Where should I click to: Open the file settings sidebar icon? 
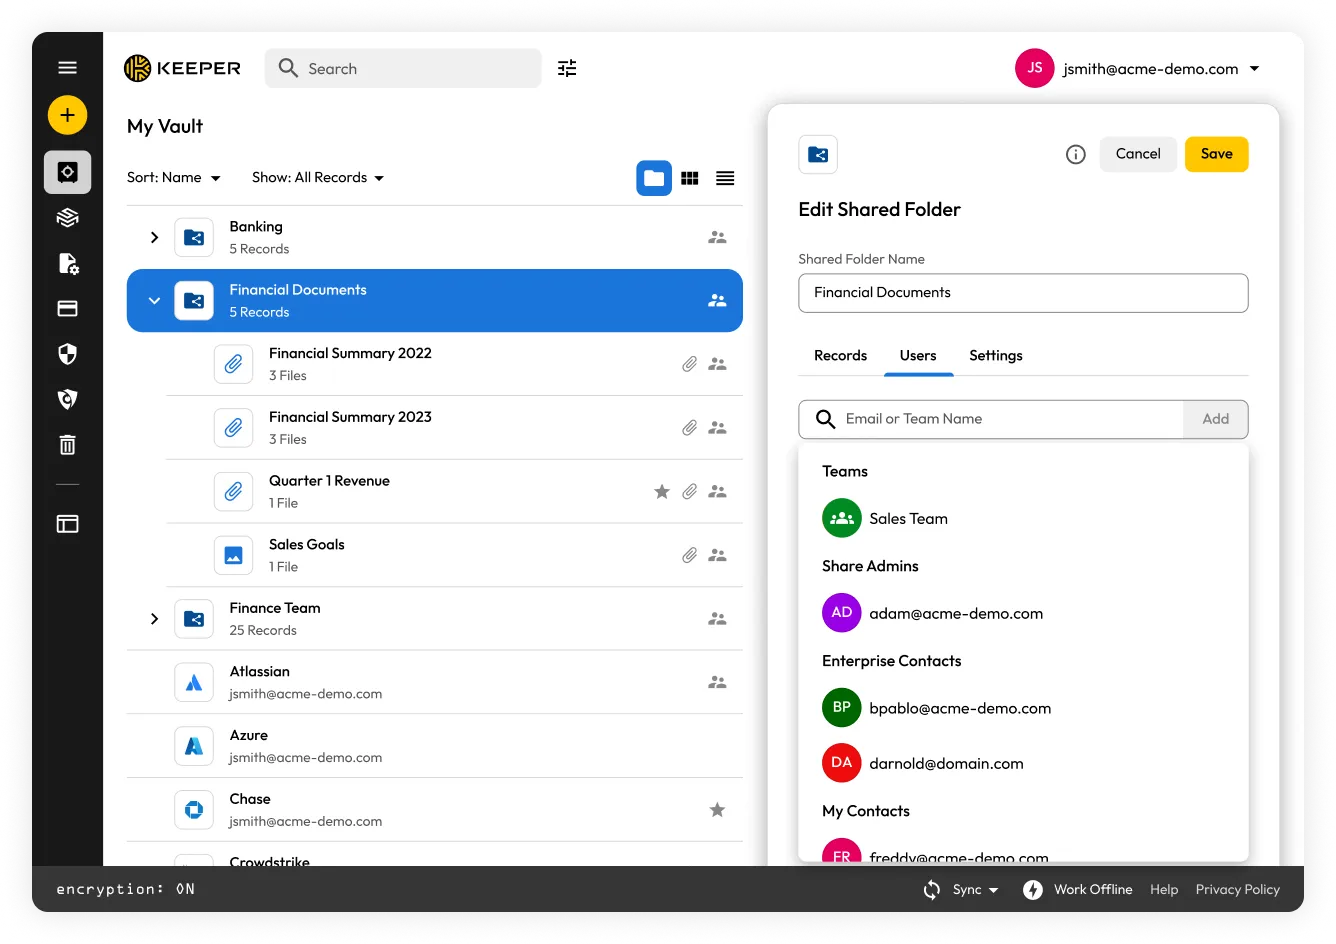click(67, 263)
